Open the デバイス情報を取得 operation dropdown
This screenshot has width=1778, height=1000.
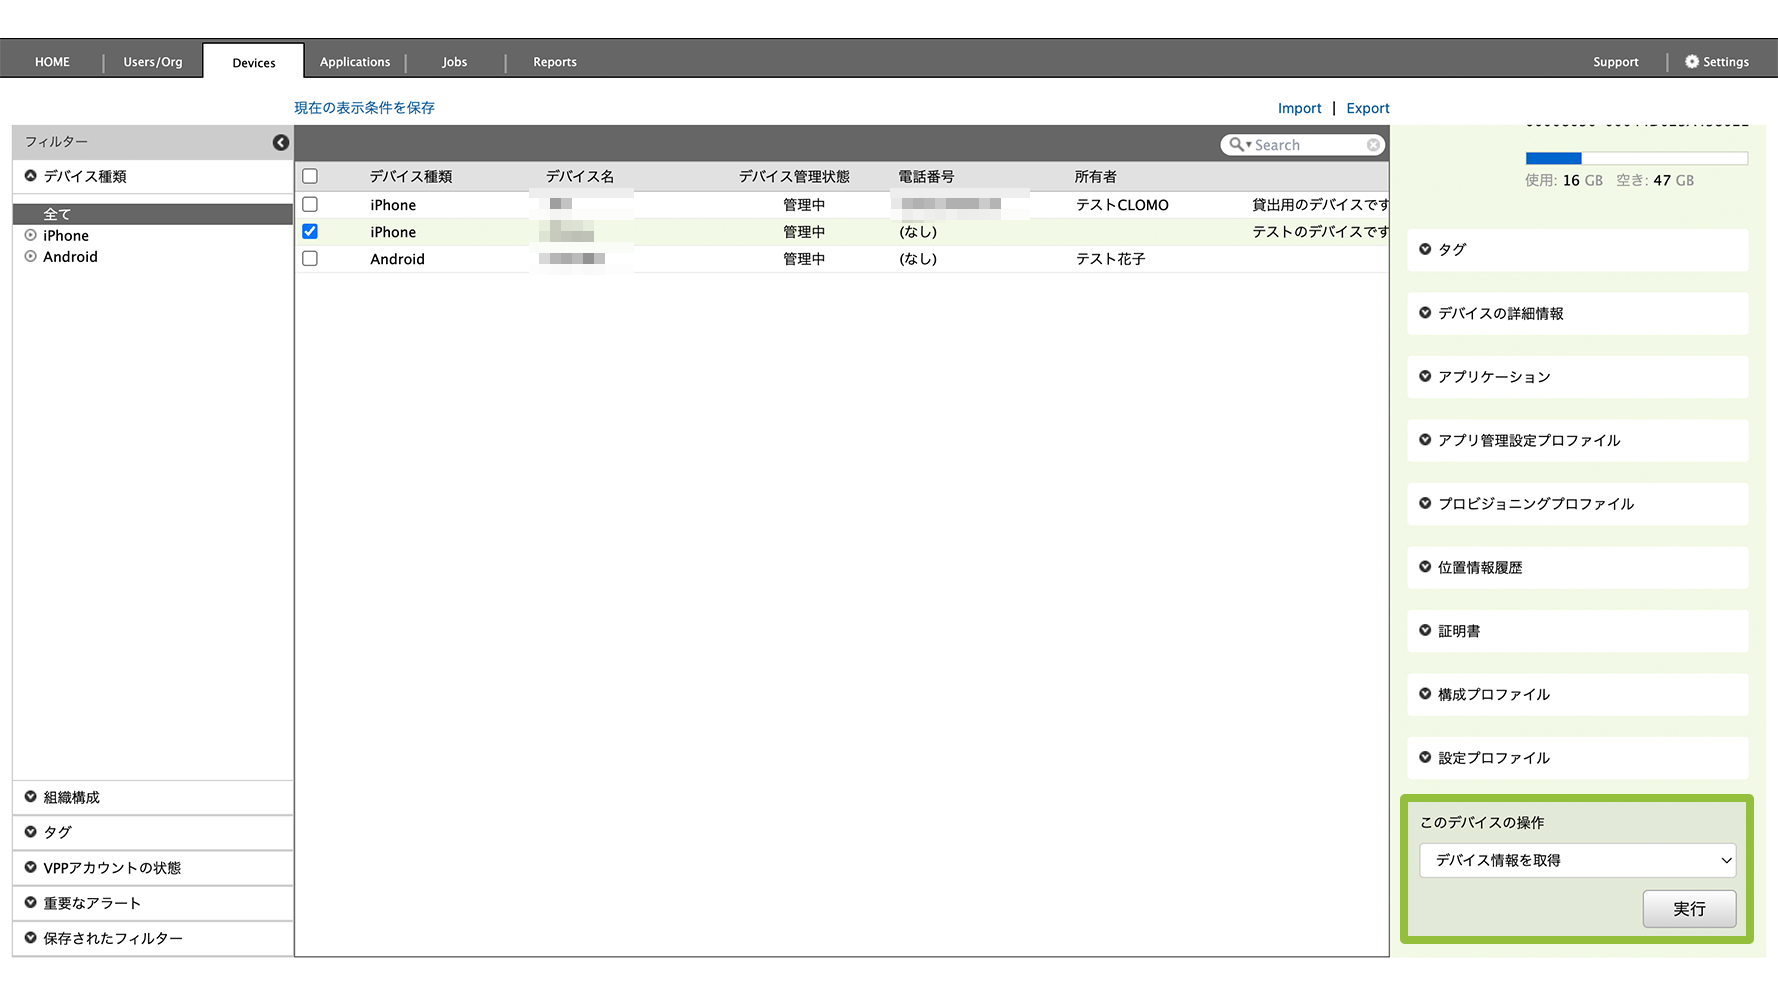(x=1577, y=860)
